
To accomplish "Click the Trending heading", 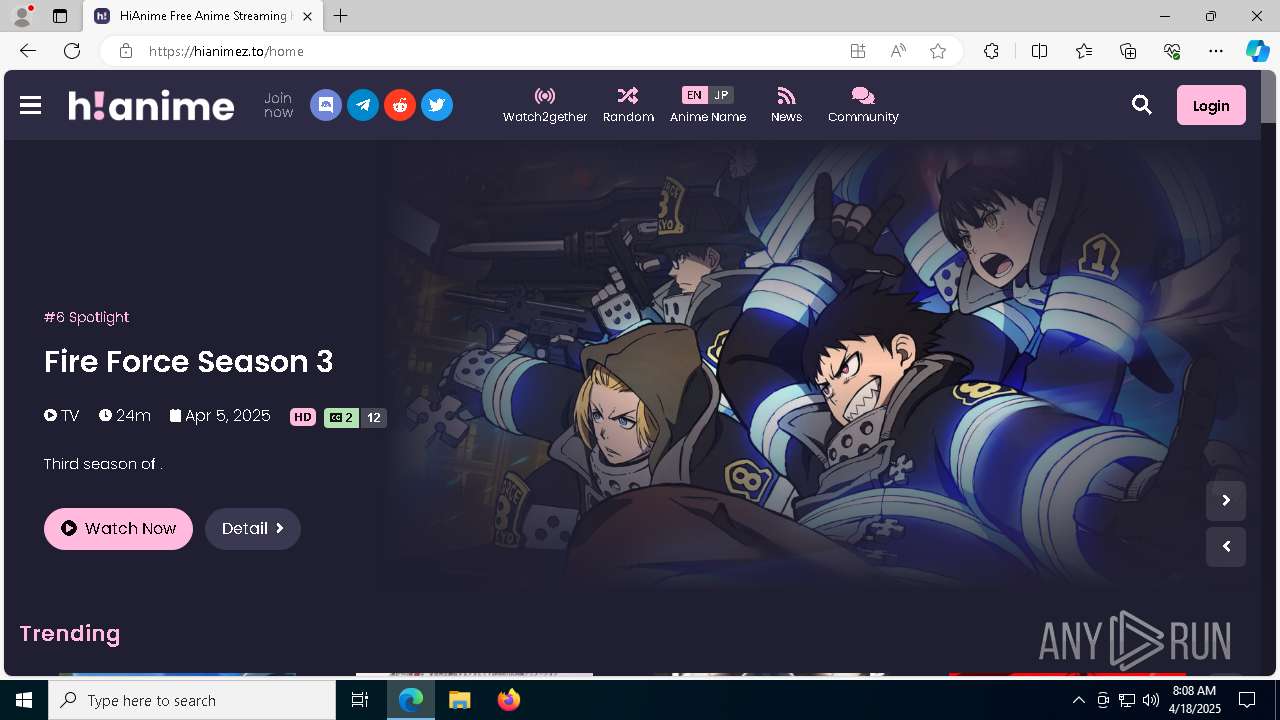I will pos(70,633).
